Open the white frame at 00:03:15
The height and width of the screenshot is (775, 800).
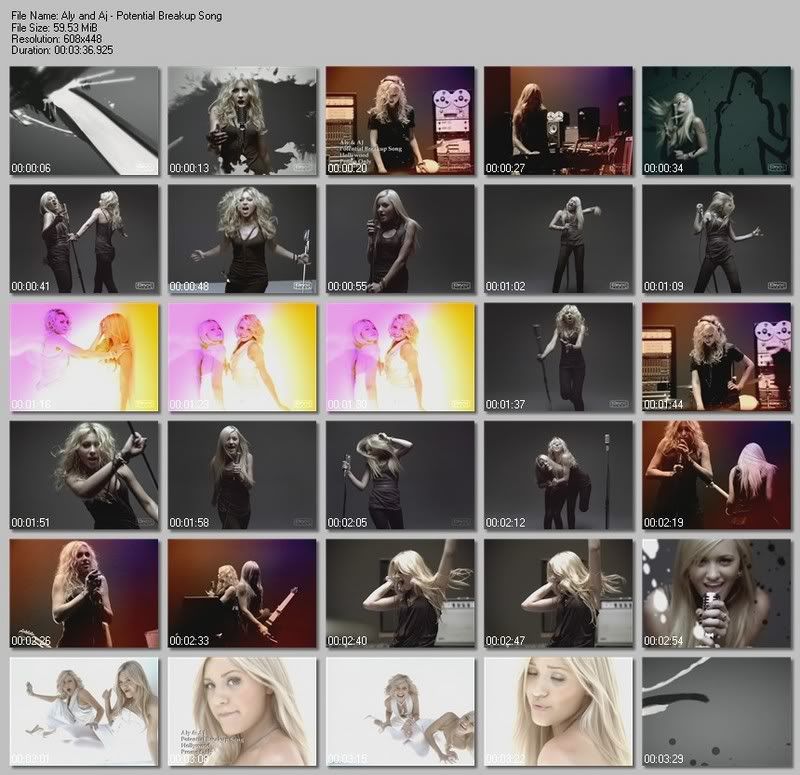click(401, 712)
